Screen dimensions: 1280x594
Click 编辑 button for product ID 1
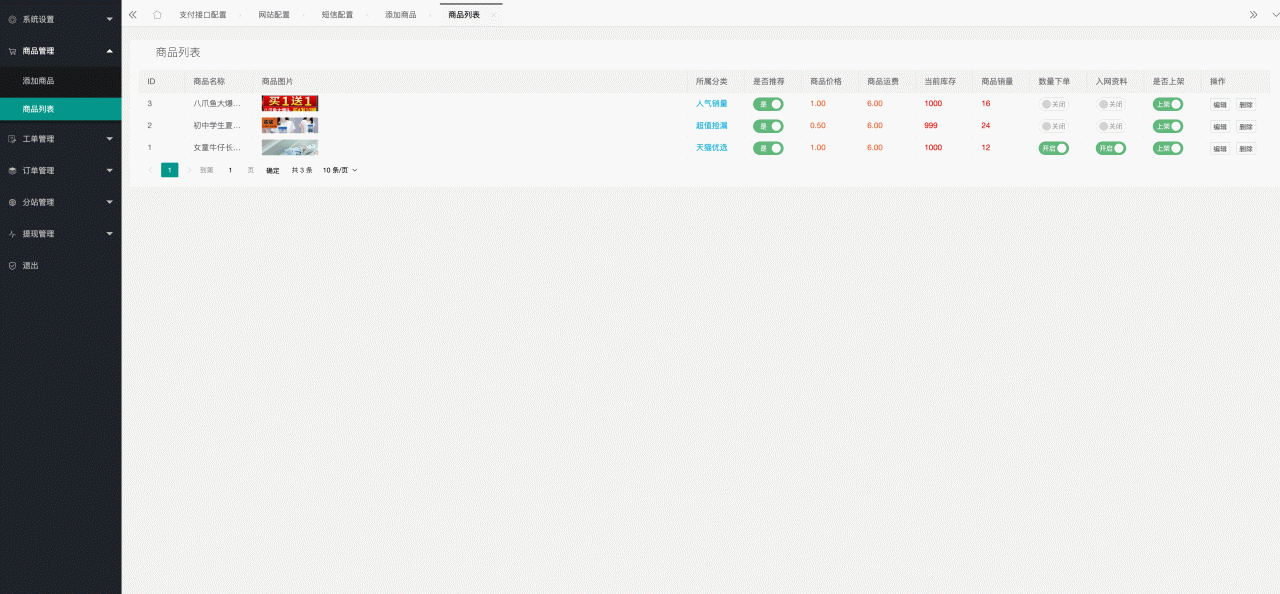[x=1220, y=149]
